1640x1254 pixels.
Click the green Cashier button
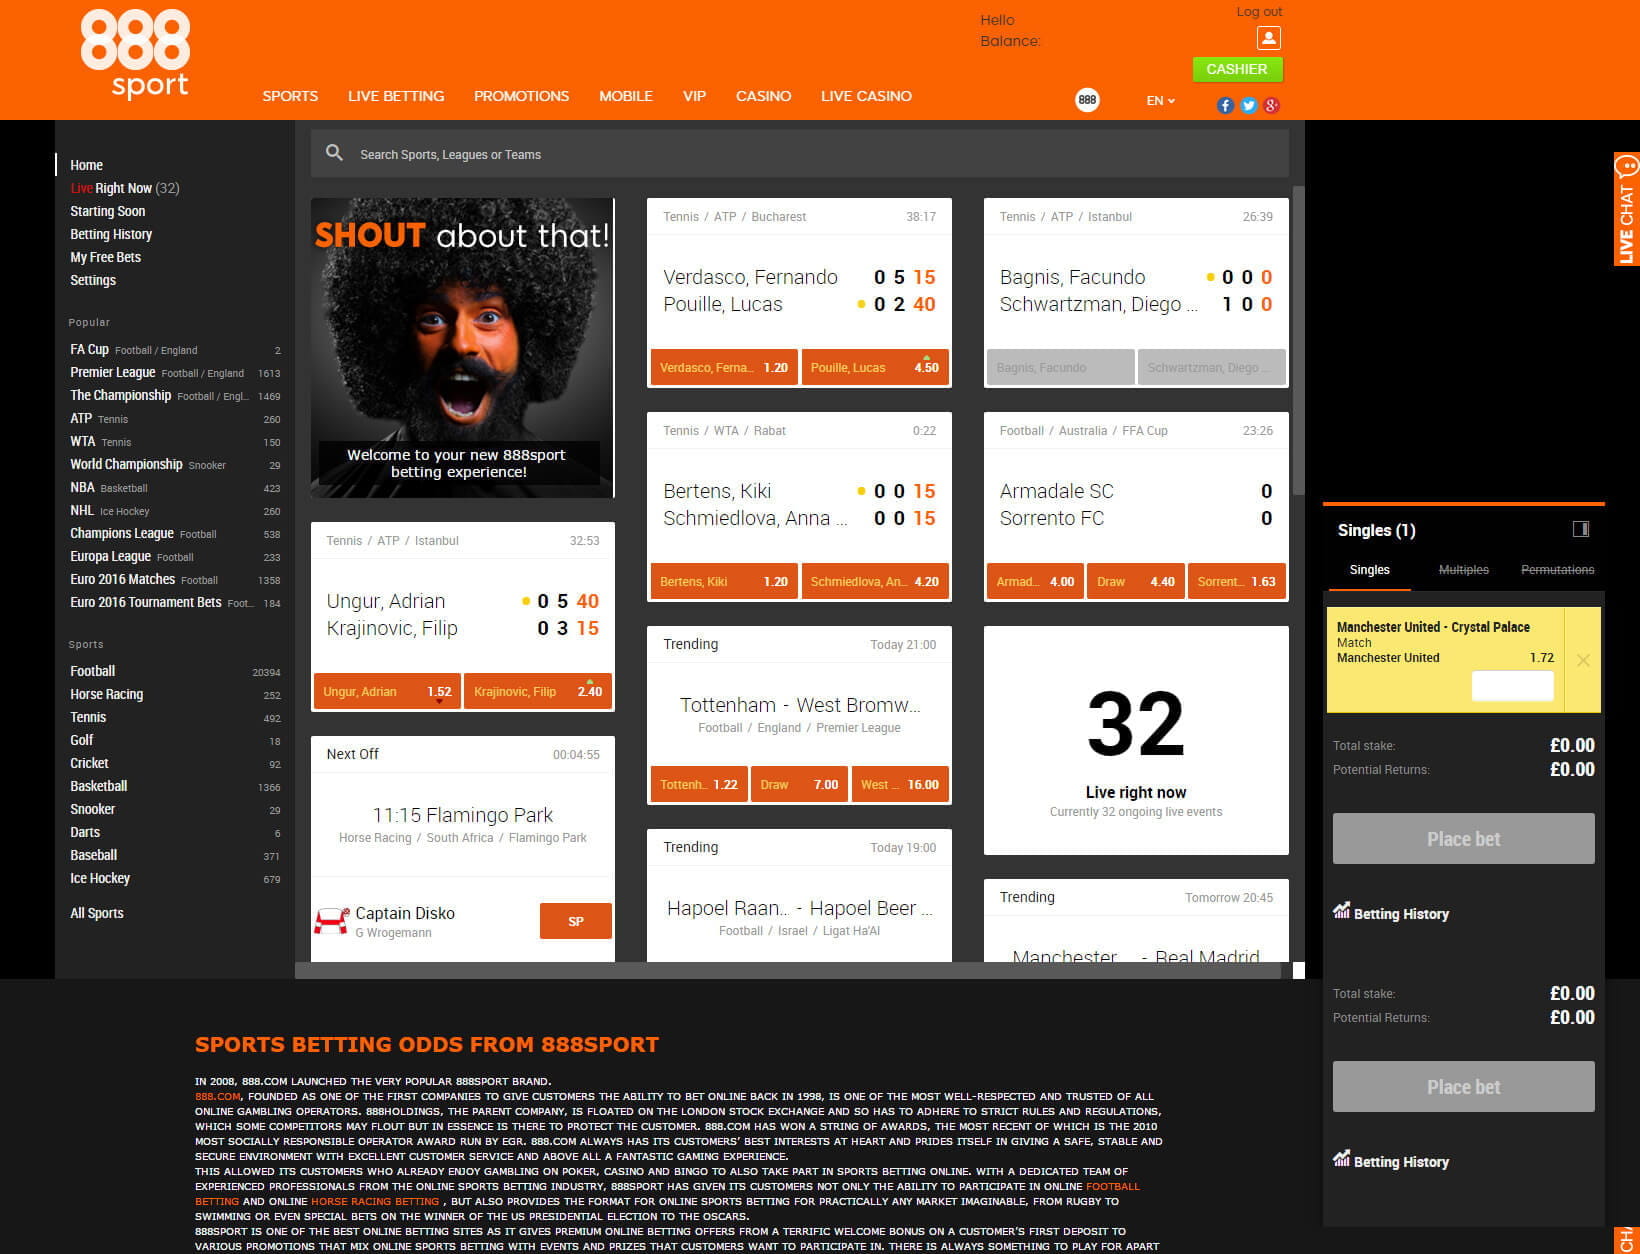pos(1237,69)
